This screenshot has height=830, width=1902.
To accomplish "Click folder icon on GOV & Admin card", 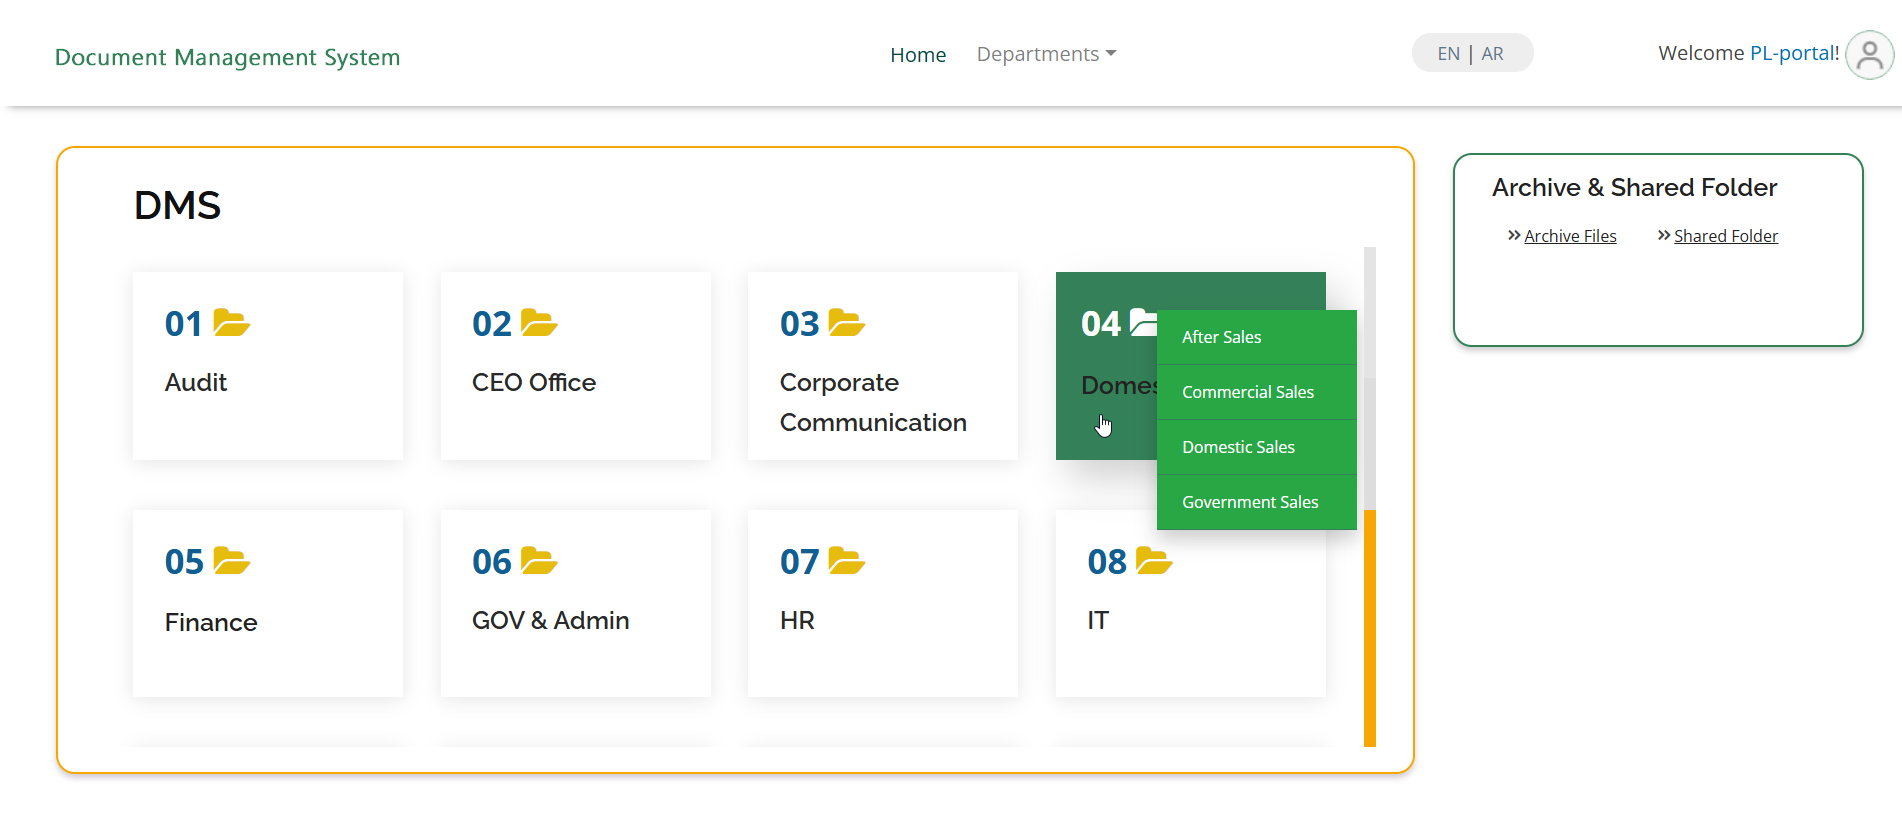I will tap(539, 561).
